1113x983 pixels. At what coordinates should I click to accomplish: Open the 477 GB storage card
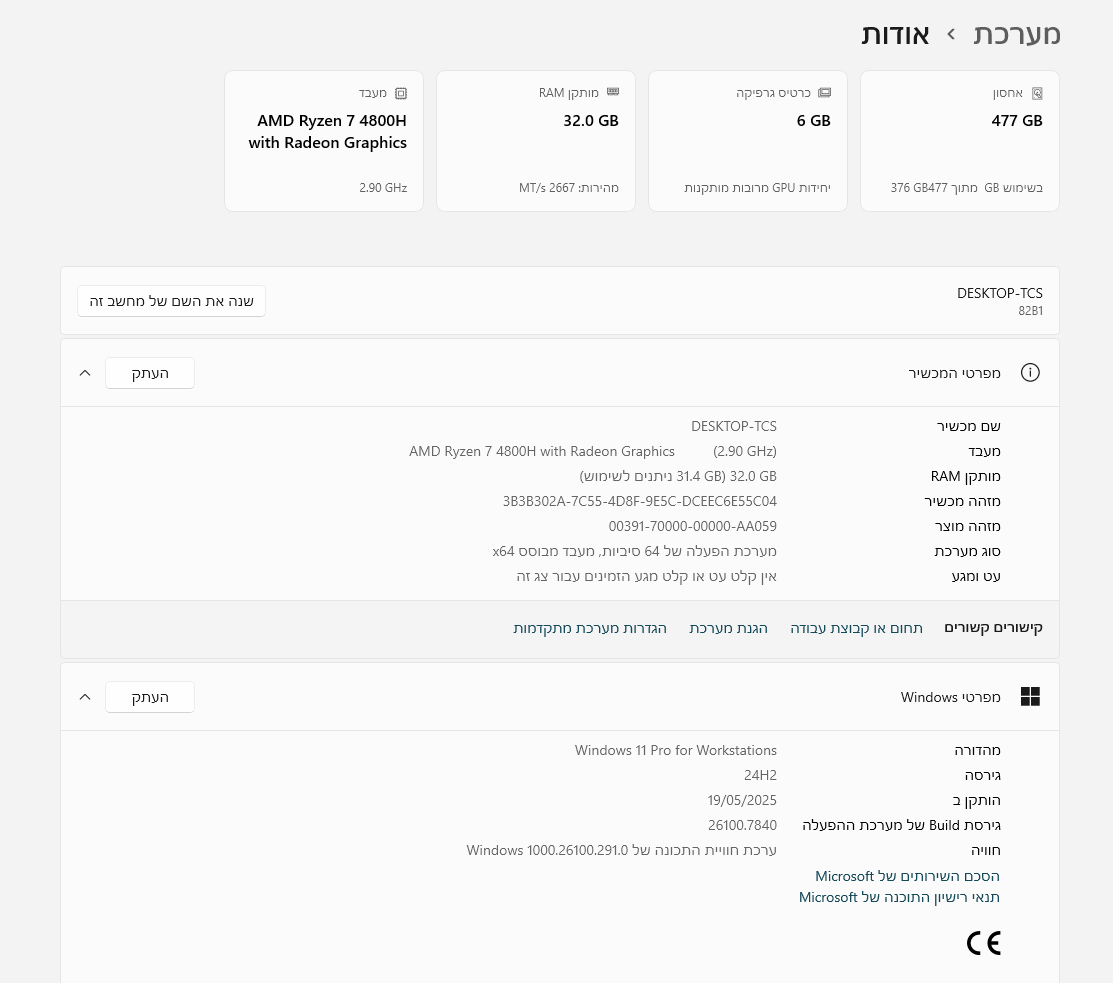click(x=959, y=141)
